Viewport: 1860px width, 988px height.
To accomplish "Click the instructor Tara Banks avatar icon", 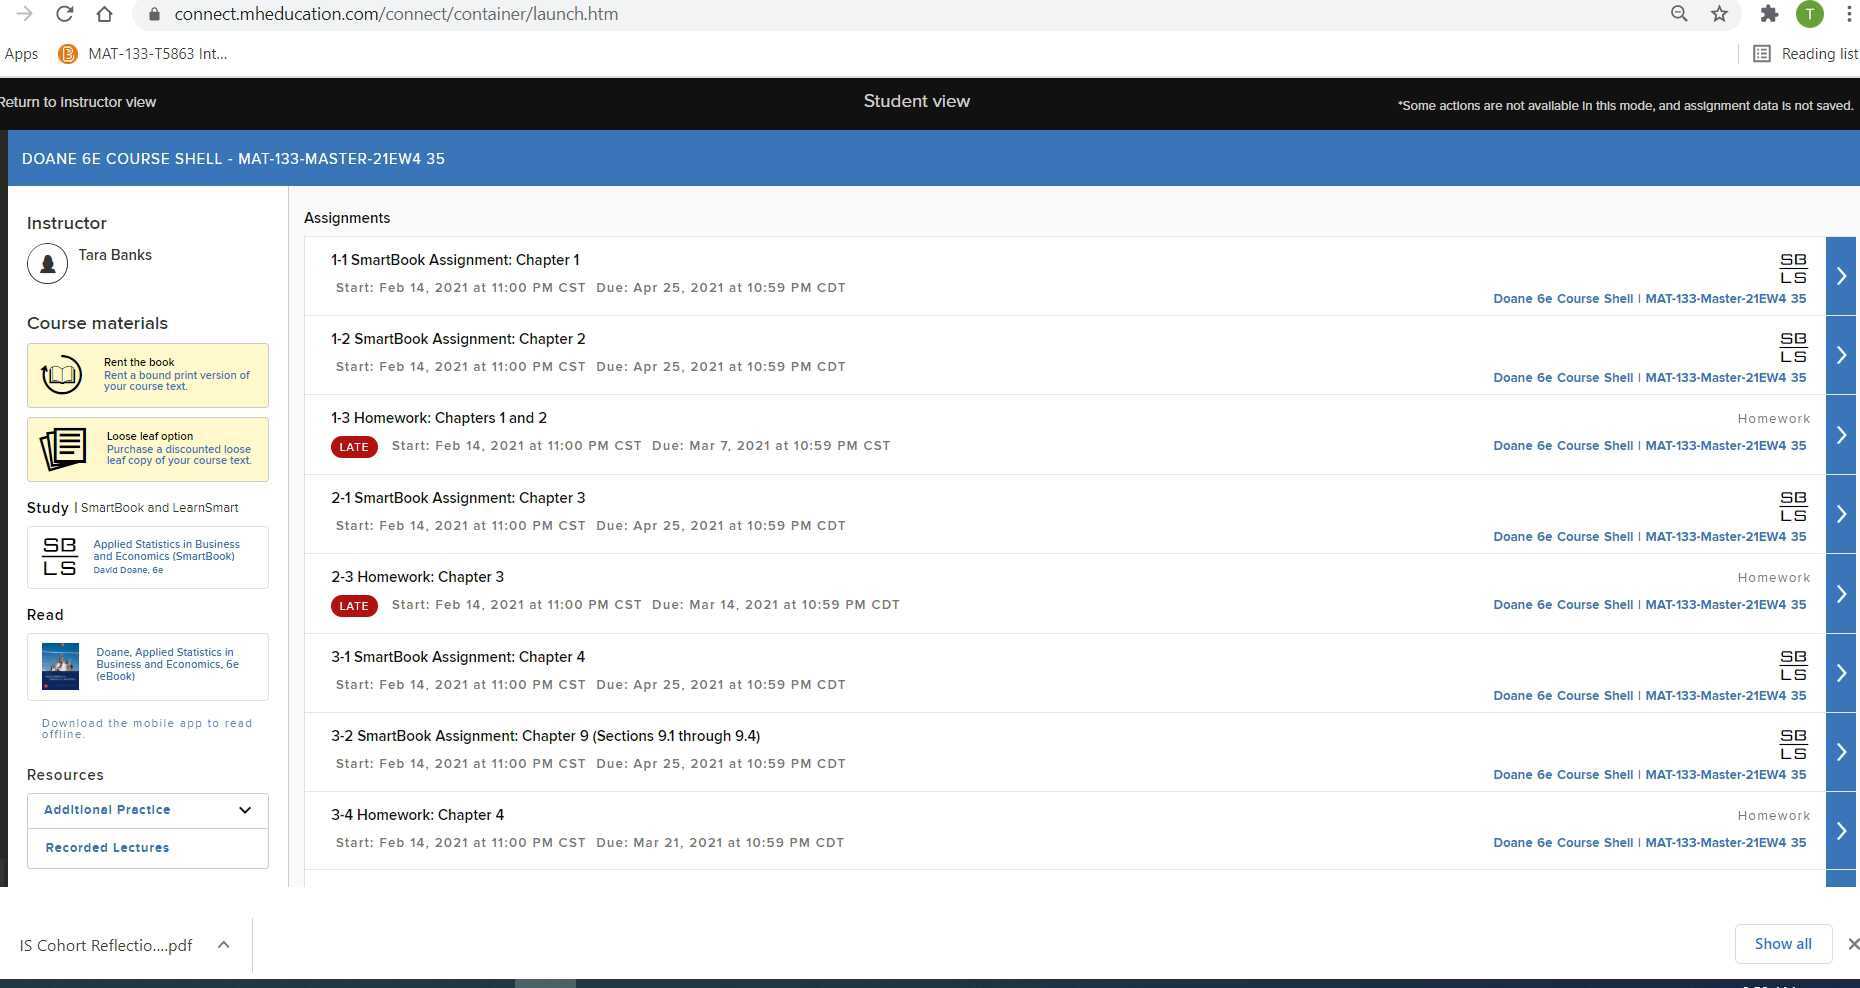I will point(47,264).
